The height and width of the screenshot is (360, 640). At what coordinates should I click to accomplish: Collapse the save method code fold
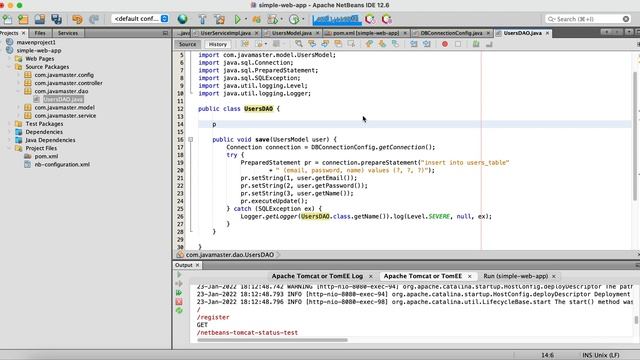191,140
